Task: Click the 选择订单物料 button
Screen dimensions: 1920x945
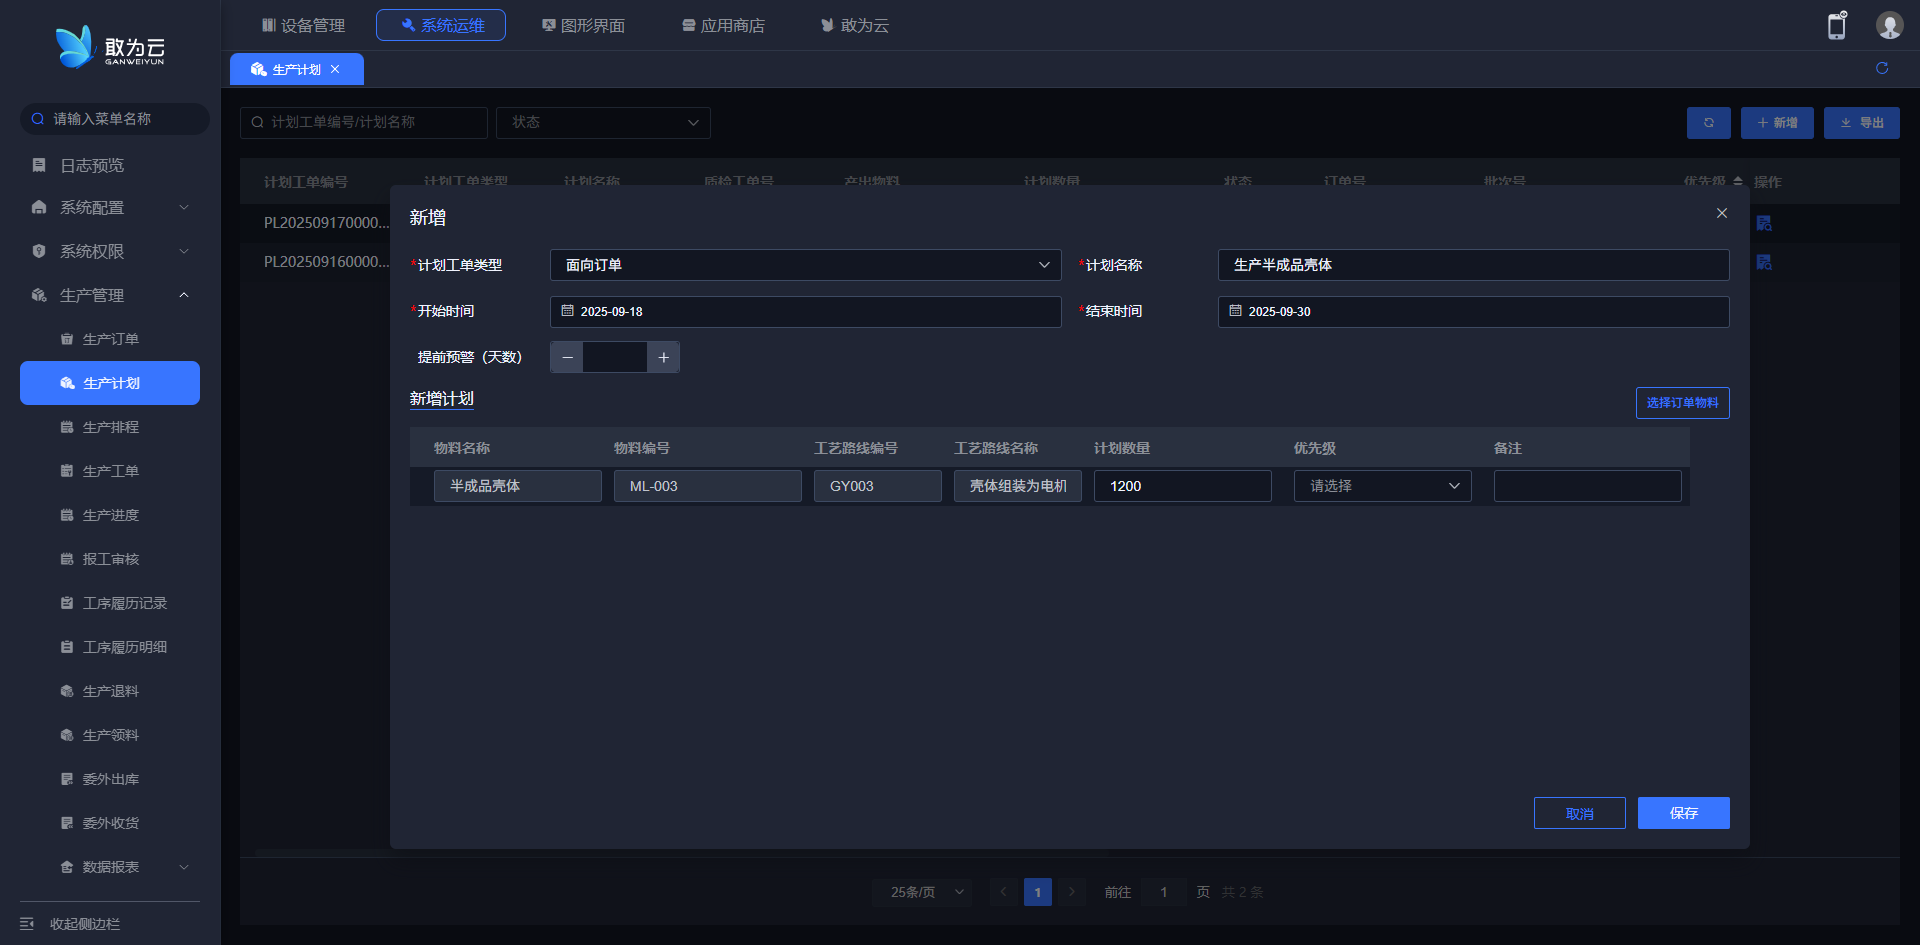Action: [x=1682, y=403]
